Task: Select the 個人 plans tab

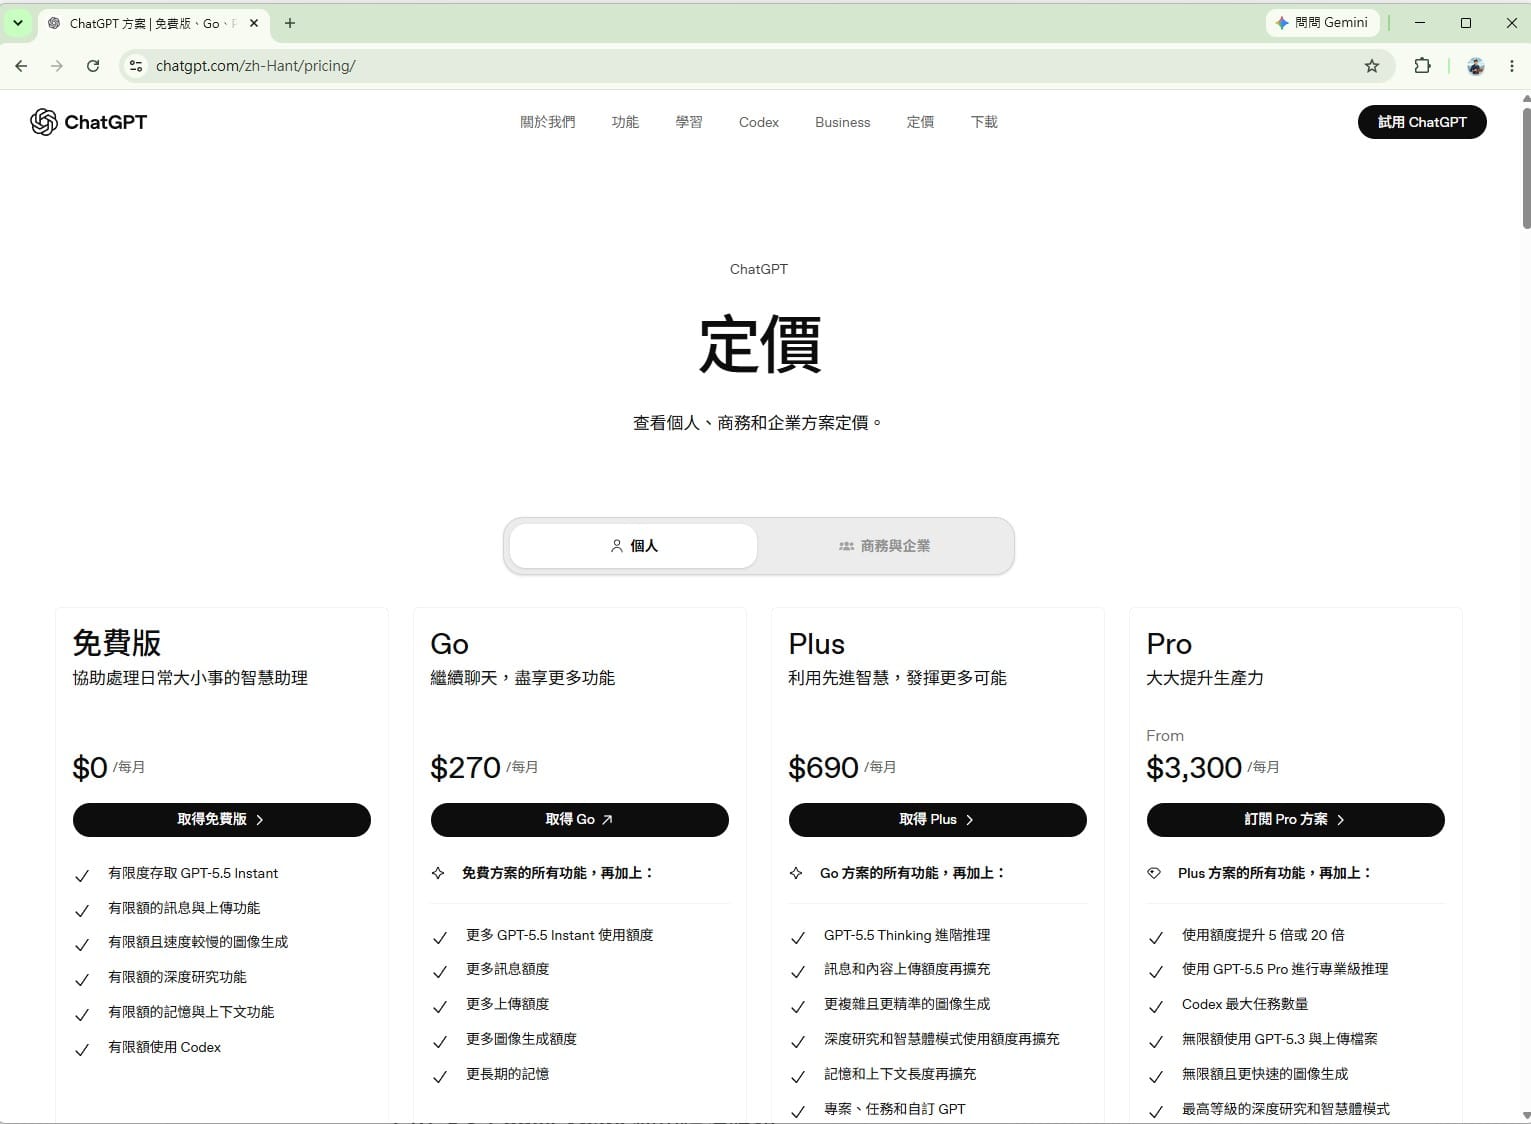Action: tap(633, 546)
